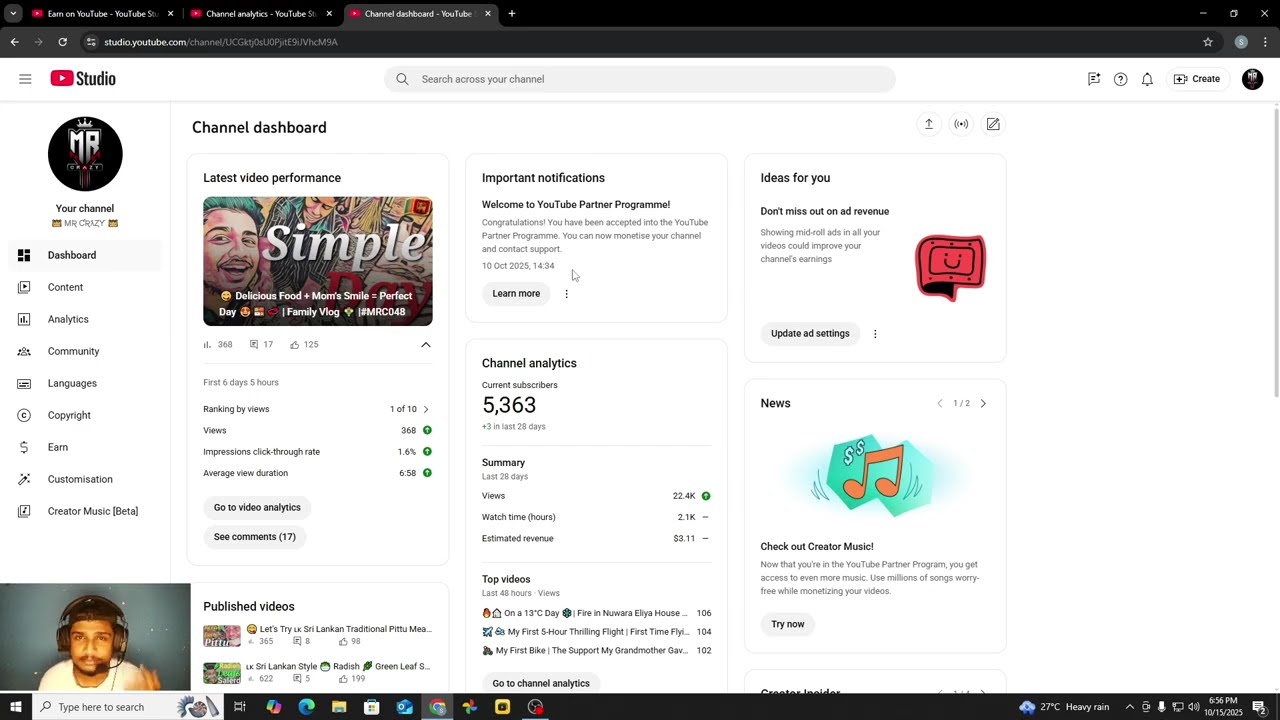Image resolution: width=1280 pixels, height=720 pixels.
Task: Click Learn more on the partner notification
Action: [516, 294]
